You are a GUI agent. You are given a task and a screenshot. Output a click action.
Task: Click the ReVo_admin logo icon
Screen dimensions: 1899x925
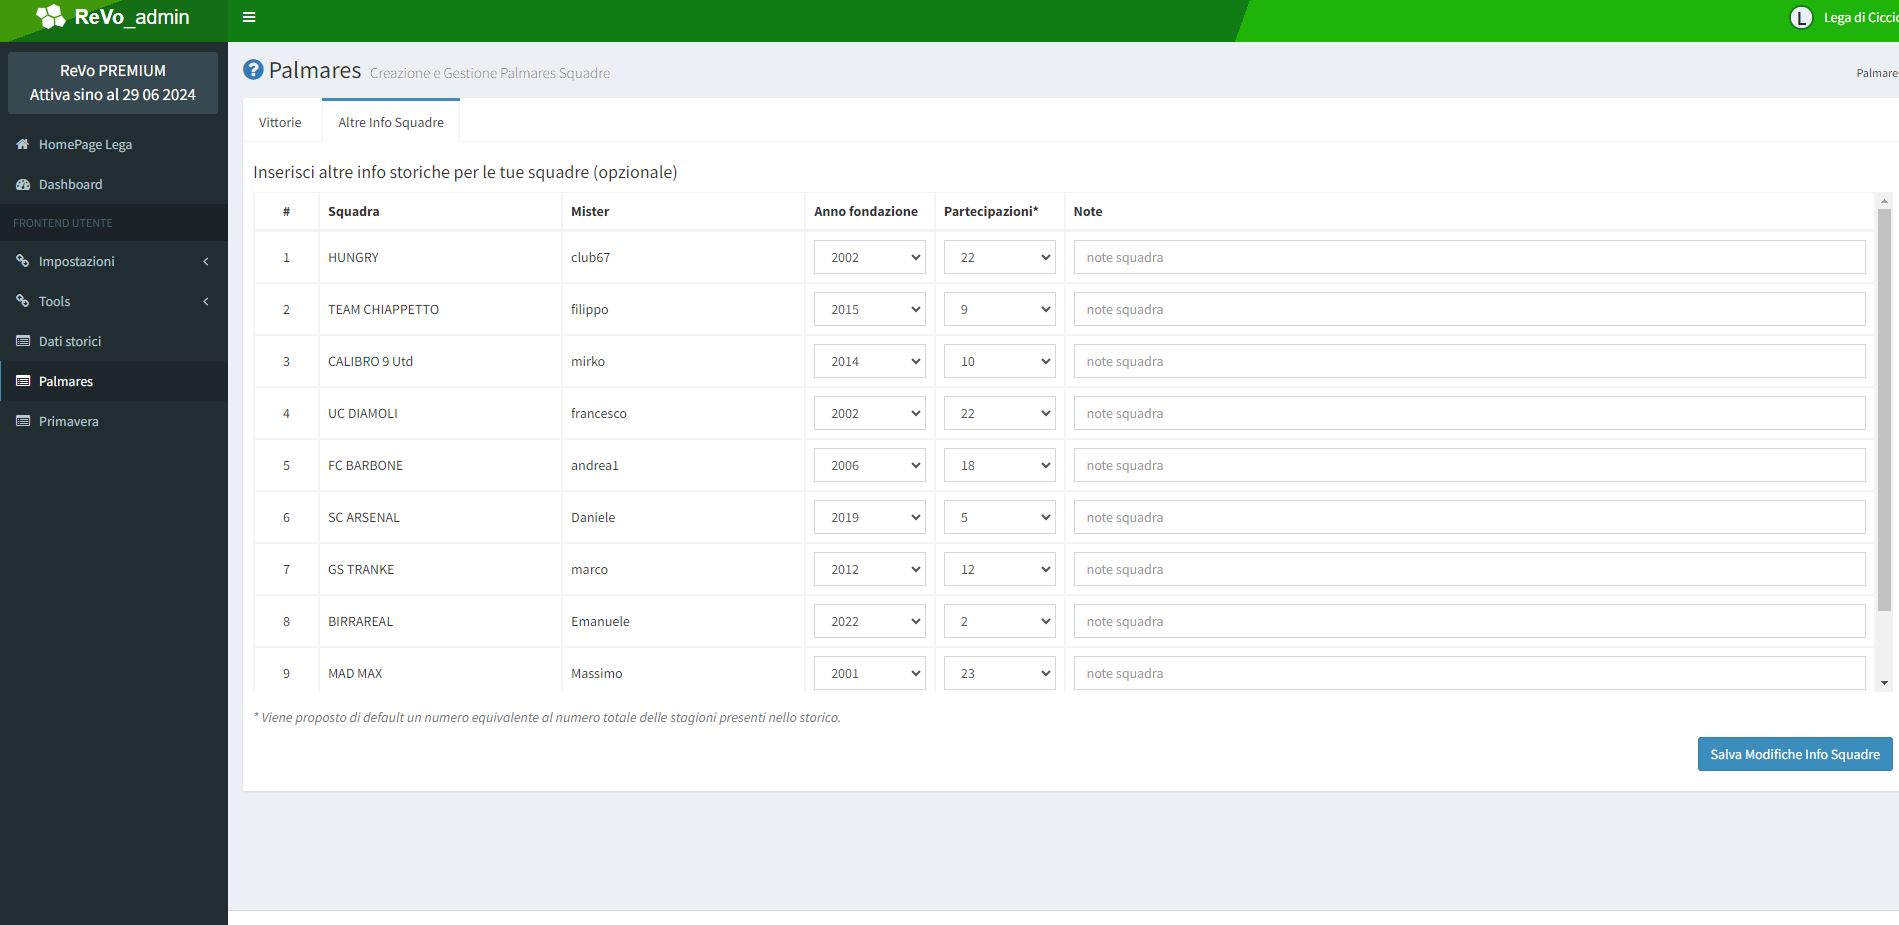50,17
